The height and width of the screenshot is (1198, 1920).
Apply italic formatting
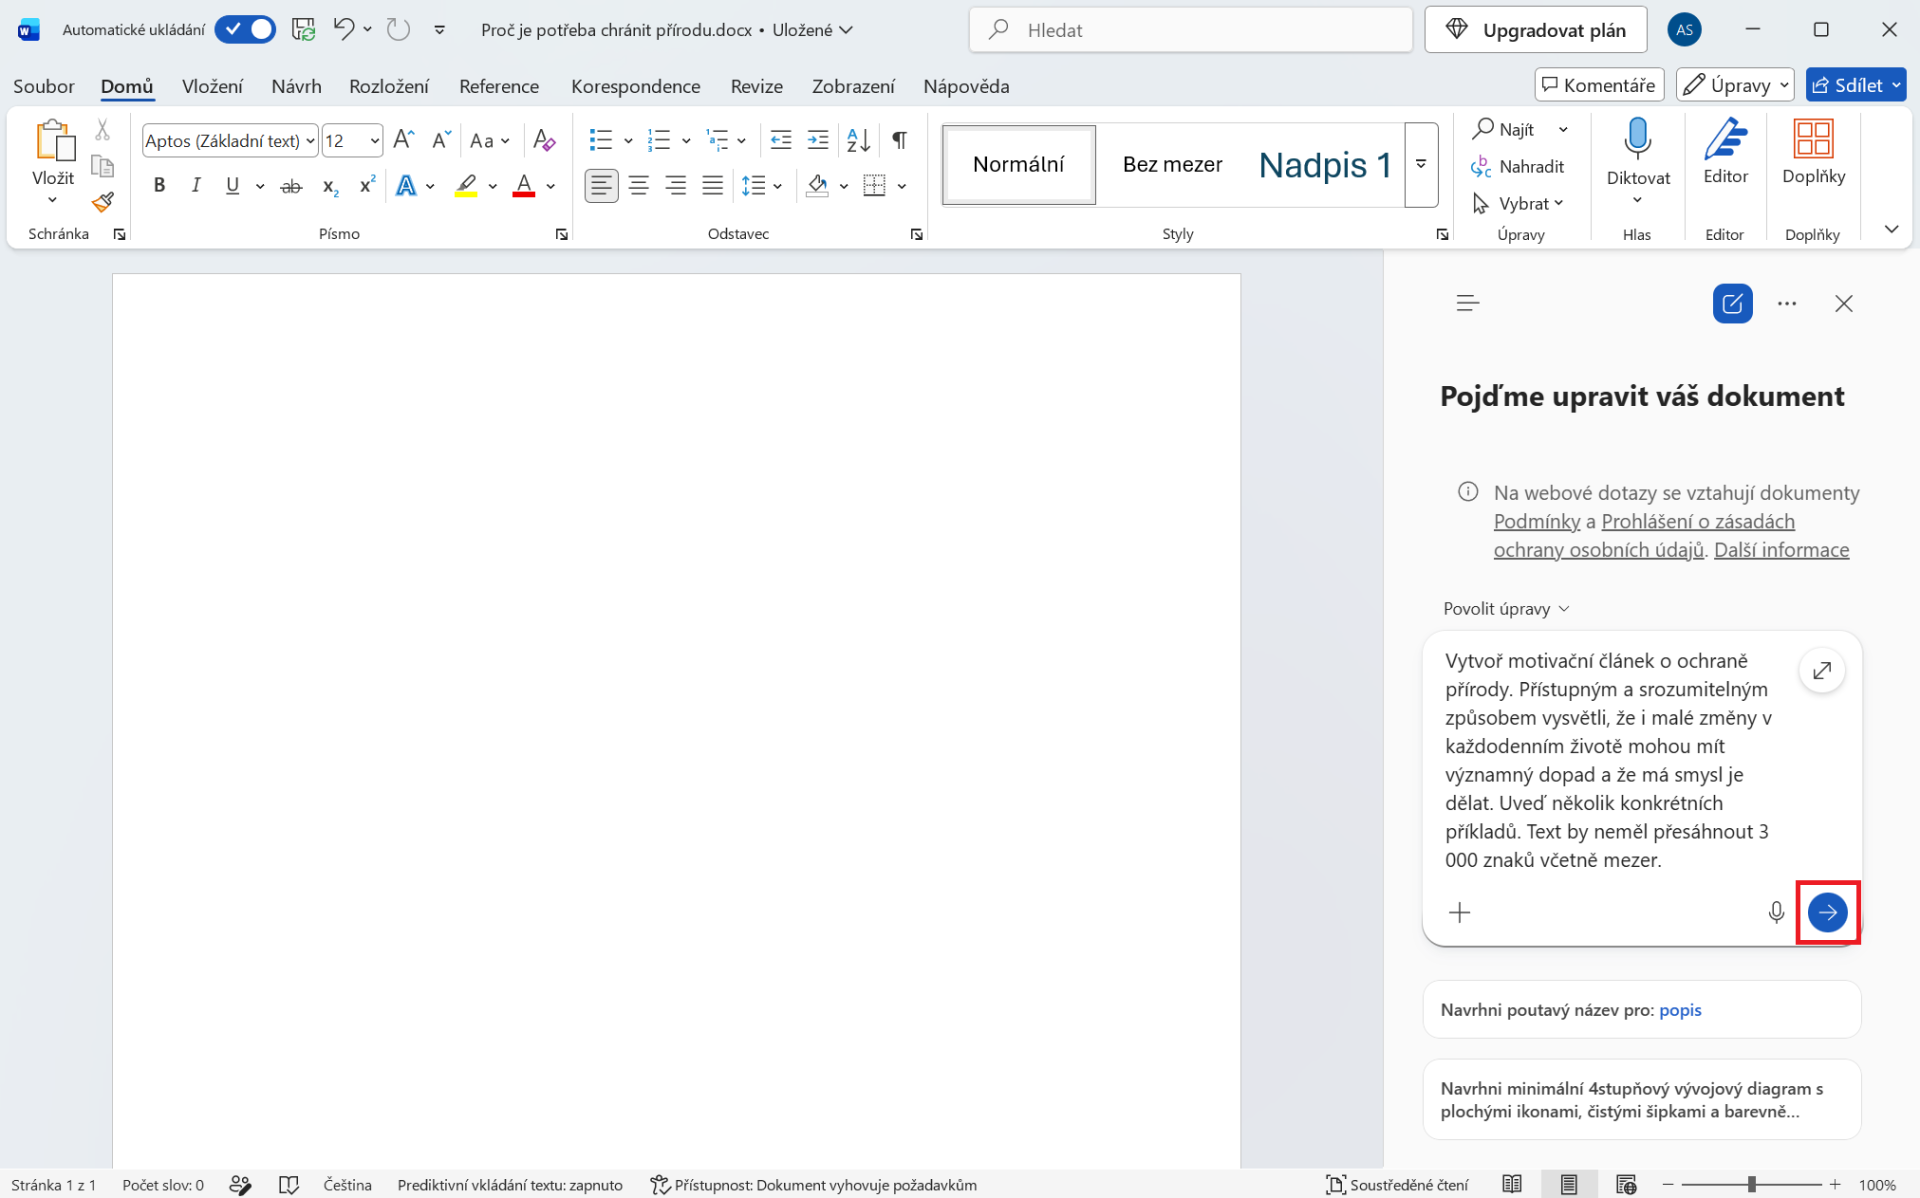[196, 185]
